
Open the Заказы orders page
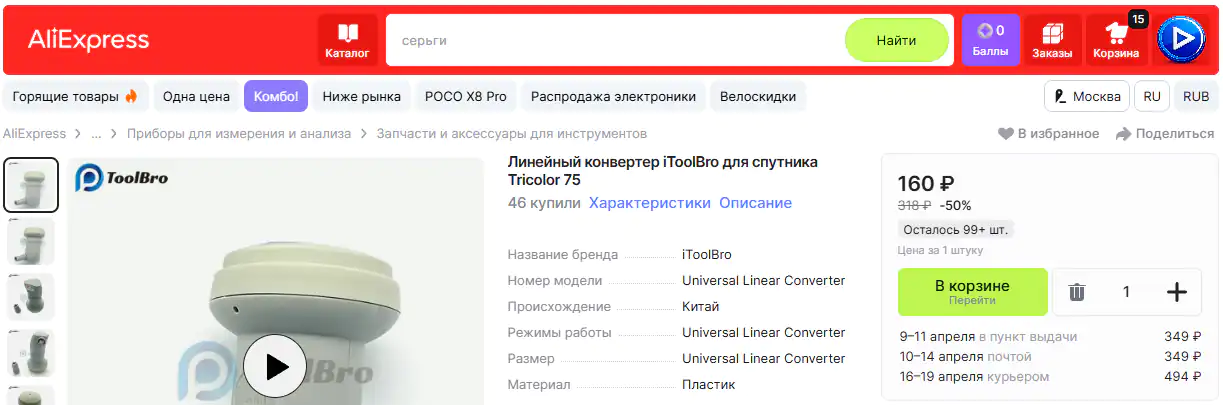pyautogui.click(x=1052, y=40)
